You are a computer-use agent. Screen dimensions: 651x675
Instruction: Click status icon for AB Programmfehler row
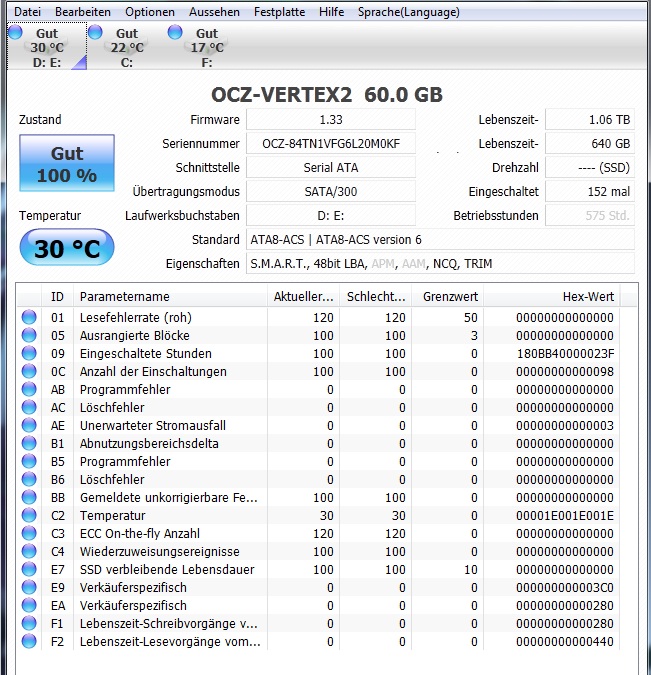pyautogui.click(x=29, y=389)
